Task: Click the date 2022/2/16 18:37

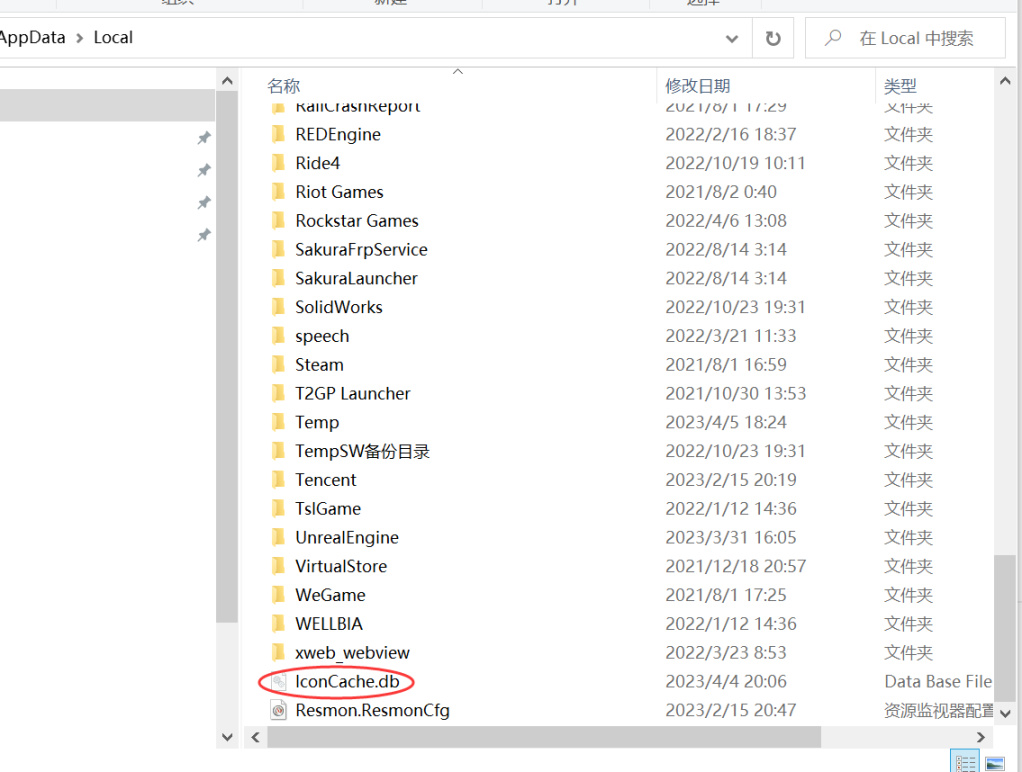Action: [x=731, y=134]
